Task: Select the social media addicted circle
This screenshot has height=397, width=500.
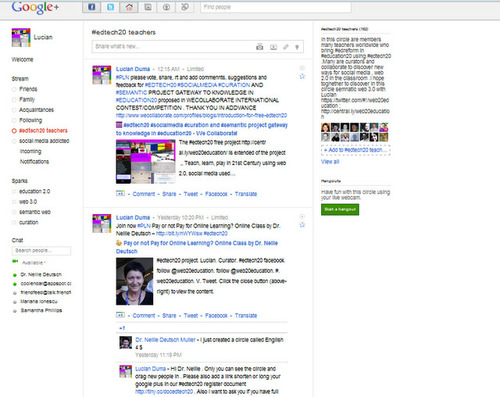Action: pos(44,141)
